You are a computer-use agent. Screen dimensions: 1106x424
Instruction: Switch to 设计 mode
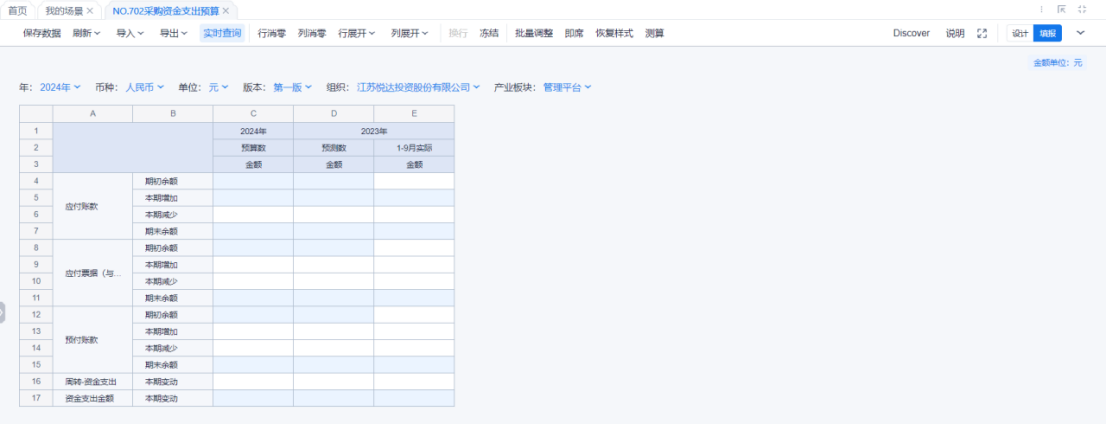point(1019,33)
